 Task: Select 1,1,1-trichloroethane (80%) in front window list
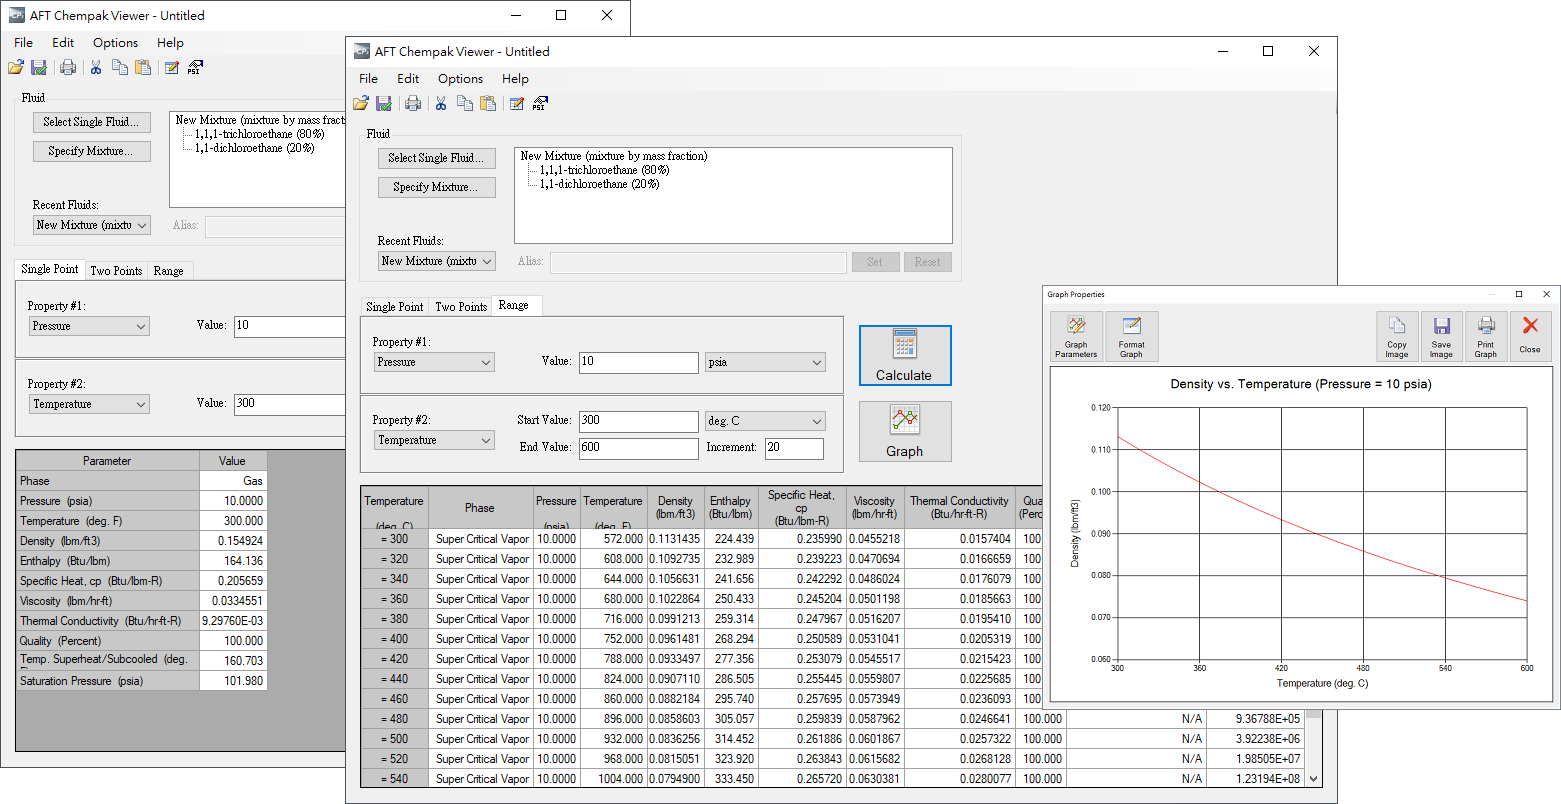tap(602, 170)
